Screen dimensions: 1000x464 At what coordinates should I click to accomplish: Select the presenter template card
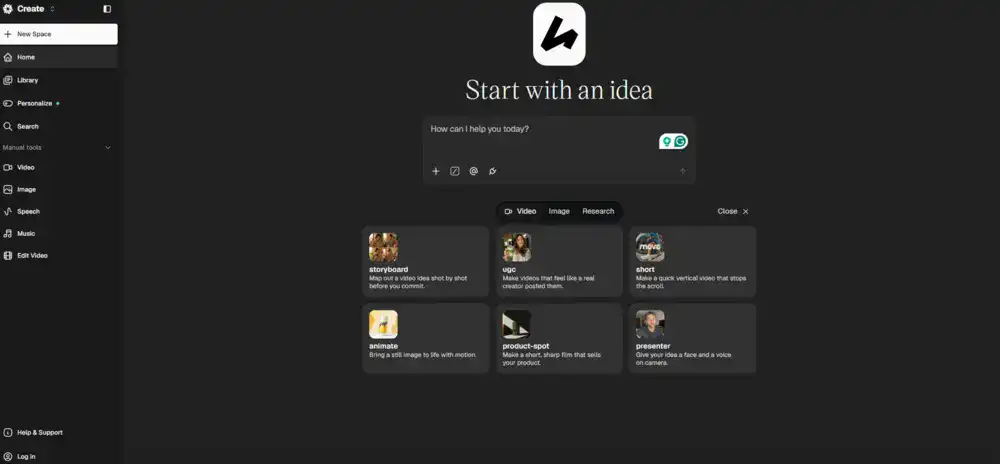693,338
